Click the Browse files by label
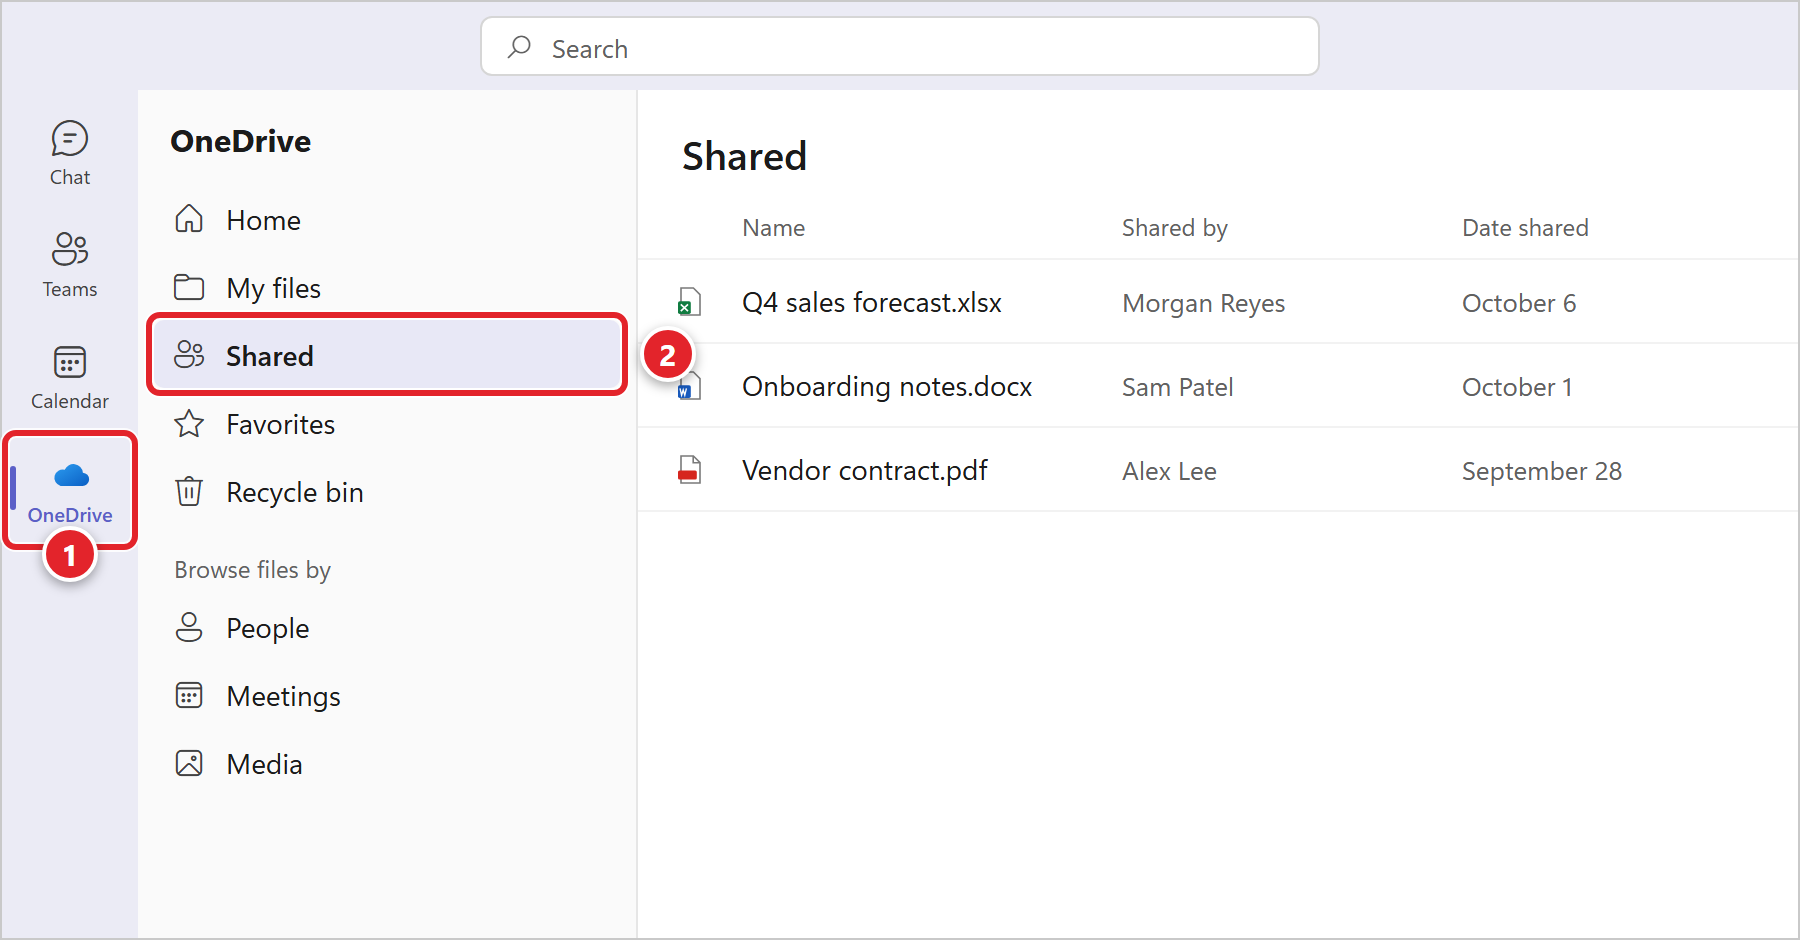Viewport: 1800px width, 940px height. click(x=252, y=570)
